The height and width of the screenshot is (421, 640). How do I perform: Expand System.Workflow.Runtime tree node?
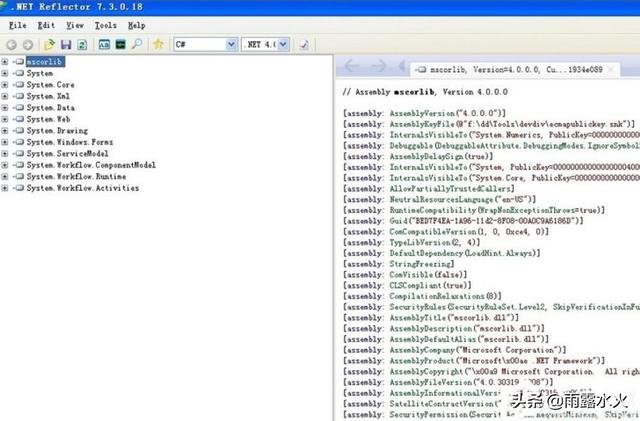[4, 176]
